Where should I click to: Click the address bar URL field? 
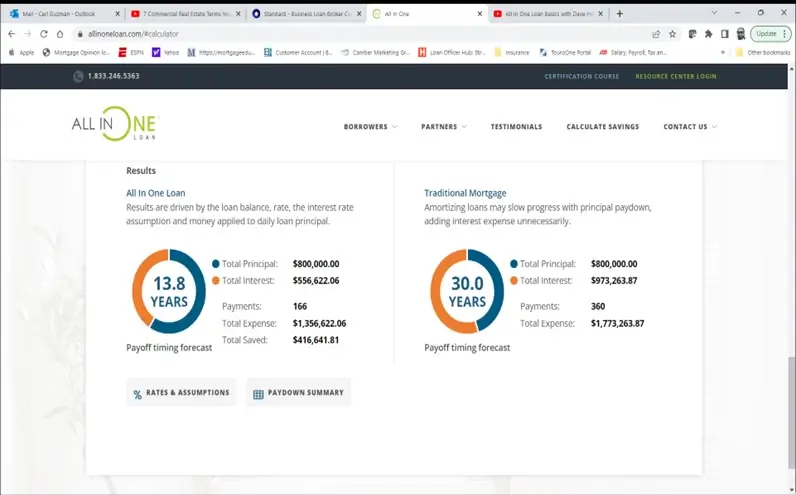355,34
